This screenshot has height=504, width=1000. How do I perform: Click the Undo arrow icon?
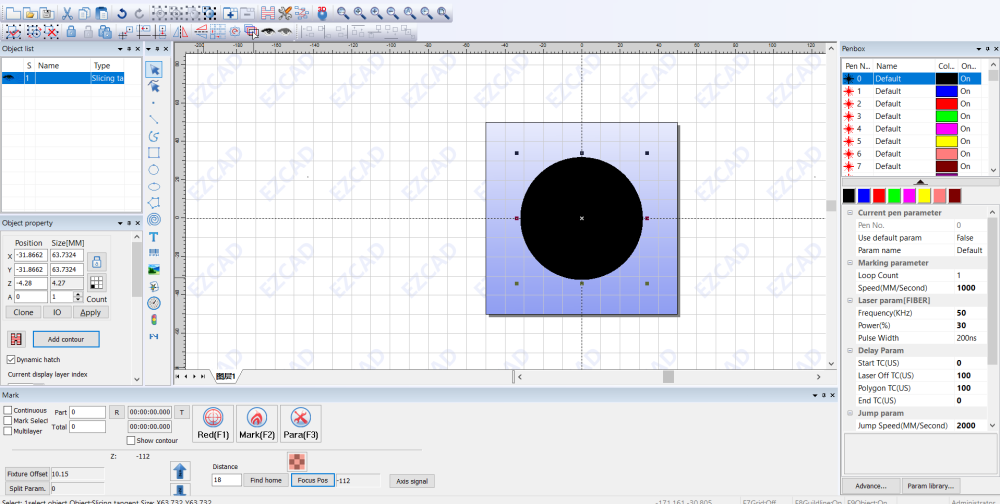click(x=122, y=12)
